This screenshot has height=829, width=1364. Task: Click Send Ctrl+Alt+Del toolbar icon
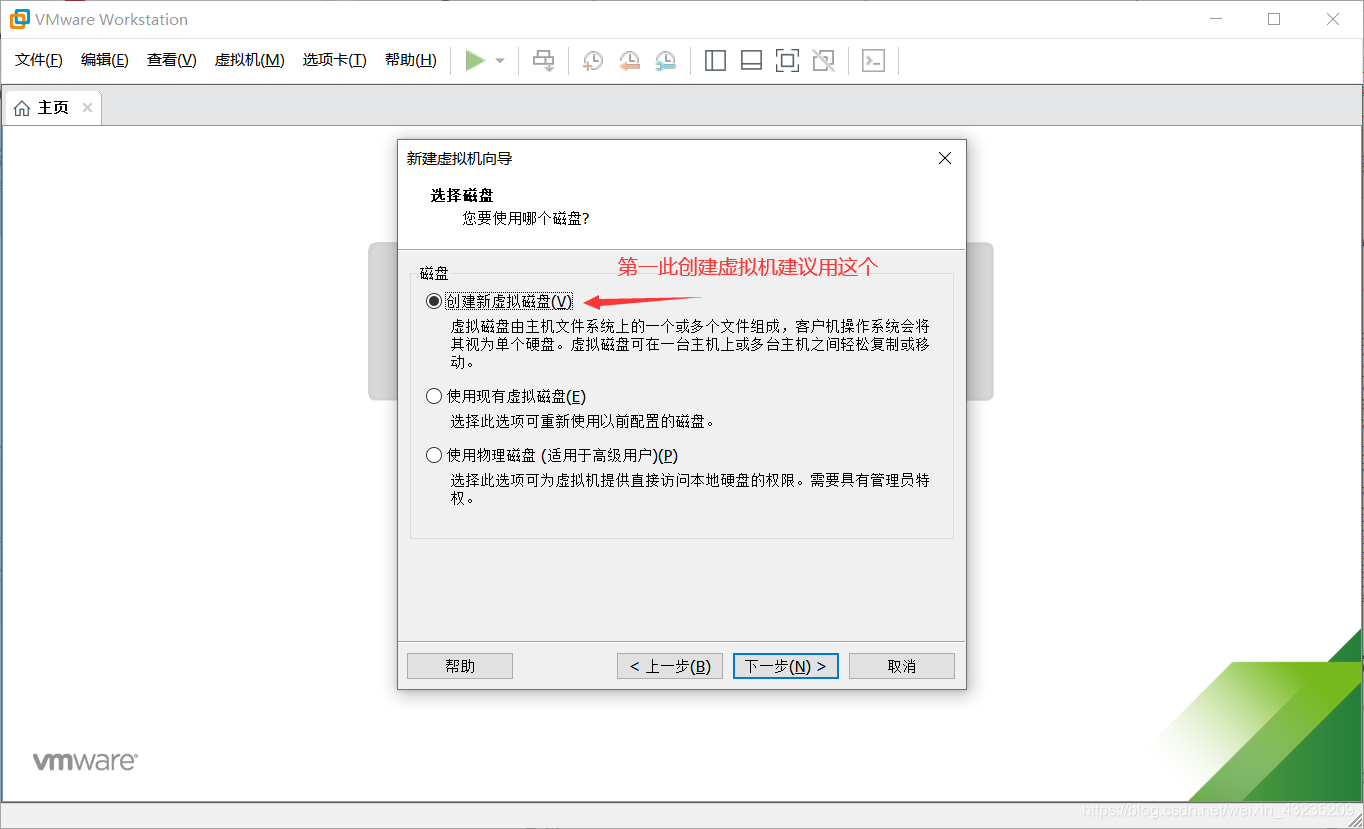pos(543,61)
